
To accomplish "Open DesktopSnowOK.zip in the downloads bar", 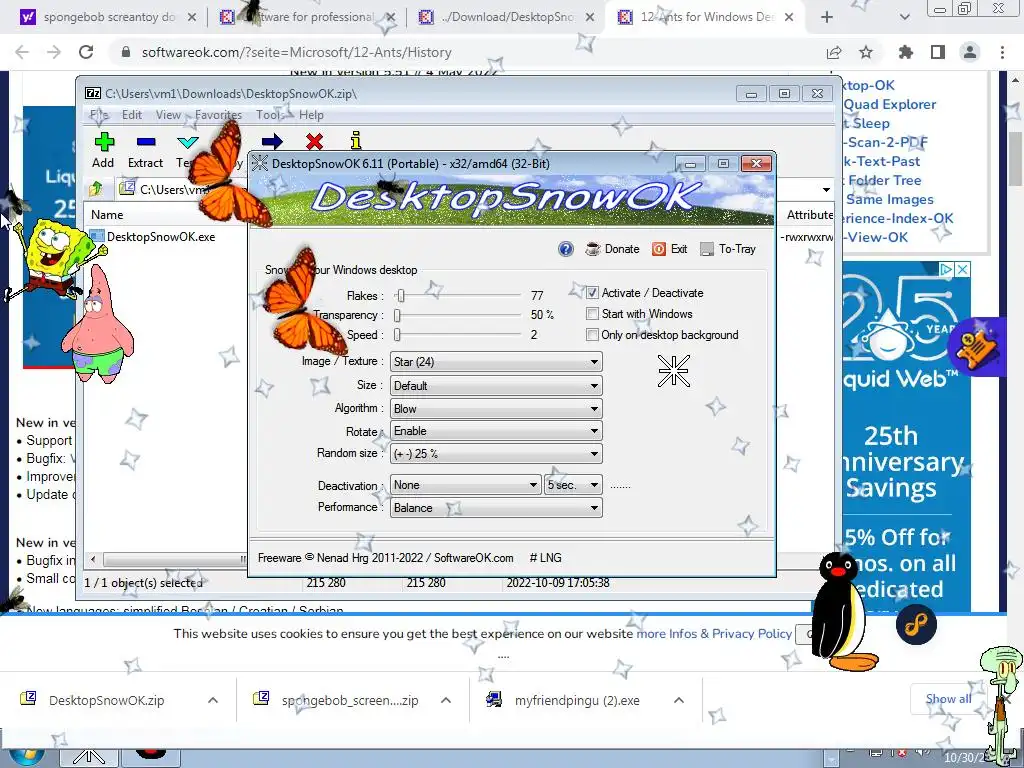I will coord(106,700).
